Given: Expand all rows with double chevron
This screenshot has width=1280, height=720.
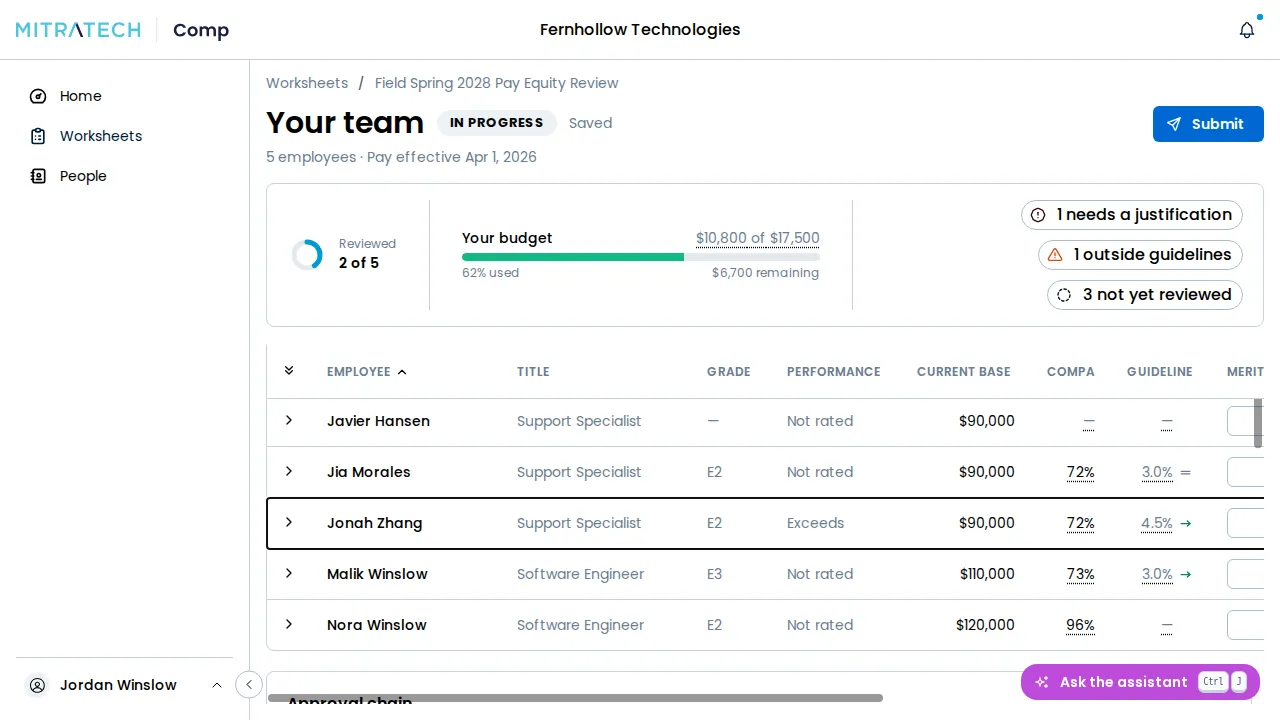Looking at the screenshot, I should click(x=289, y=371).
